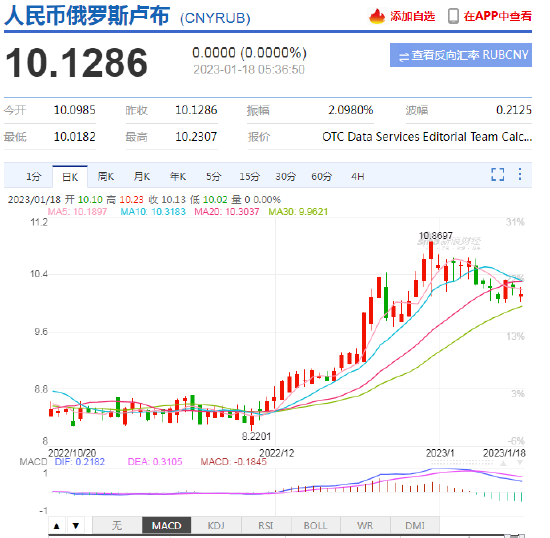Switch to 15分 chart tab
Screen dimensions: 550x538
tap(249, 176)
